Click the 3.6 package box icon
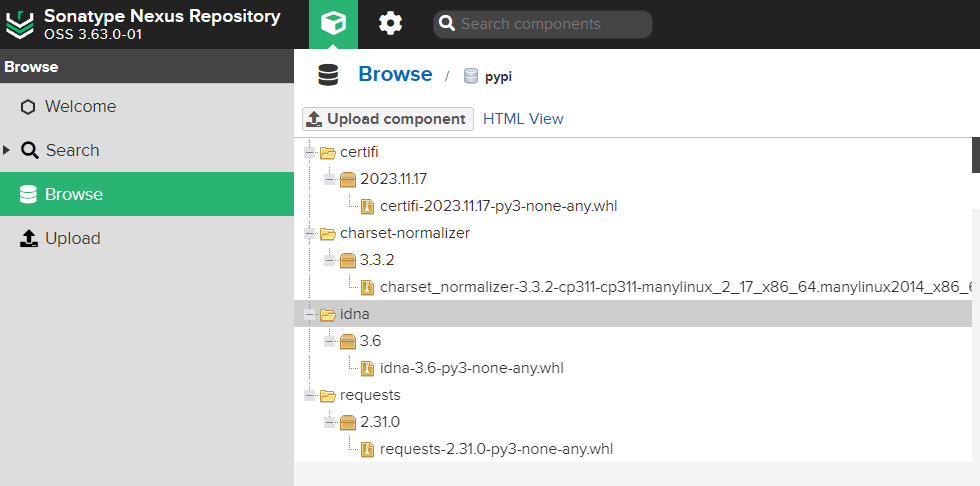The width and height of the screenshot is (980, 486). [x=348, y=342]
